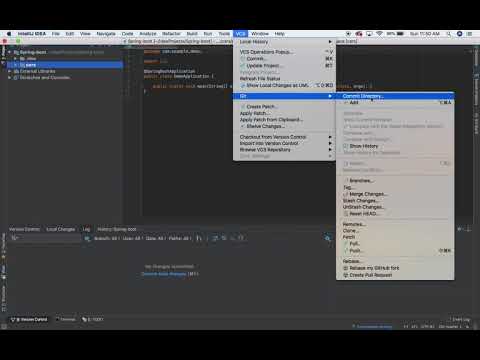
Task: Open Notification Center icon
Action: tap(469, 34)
